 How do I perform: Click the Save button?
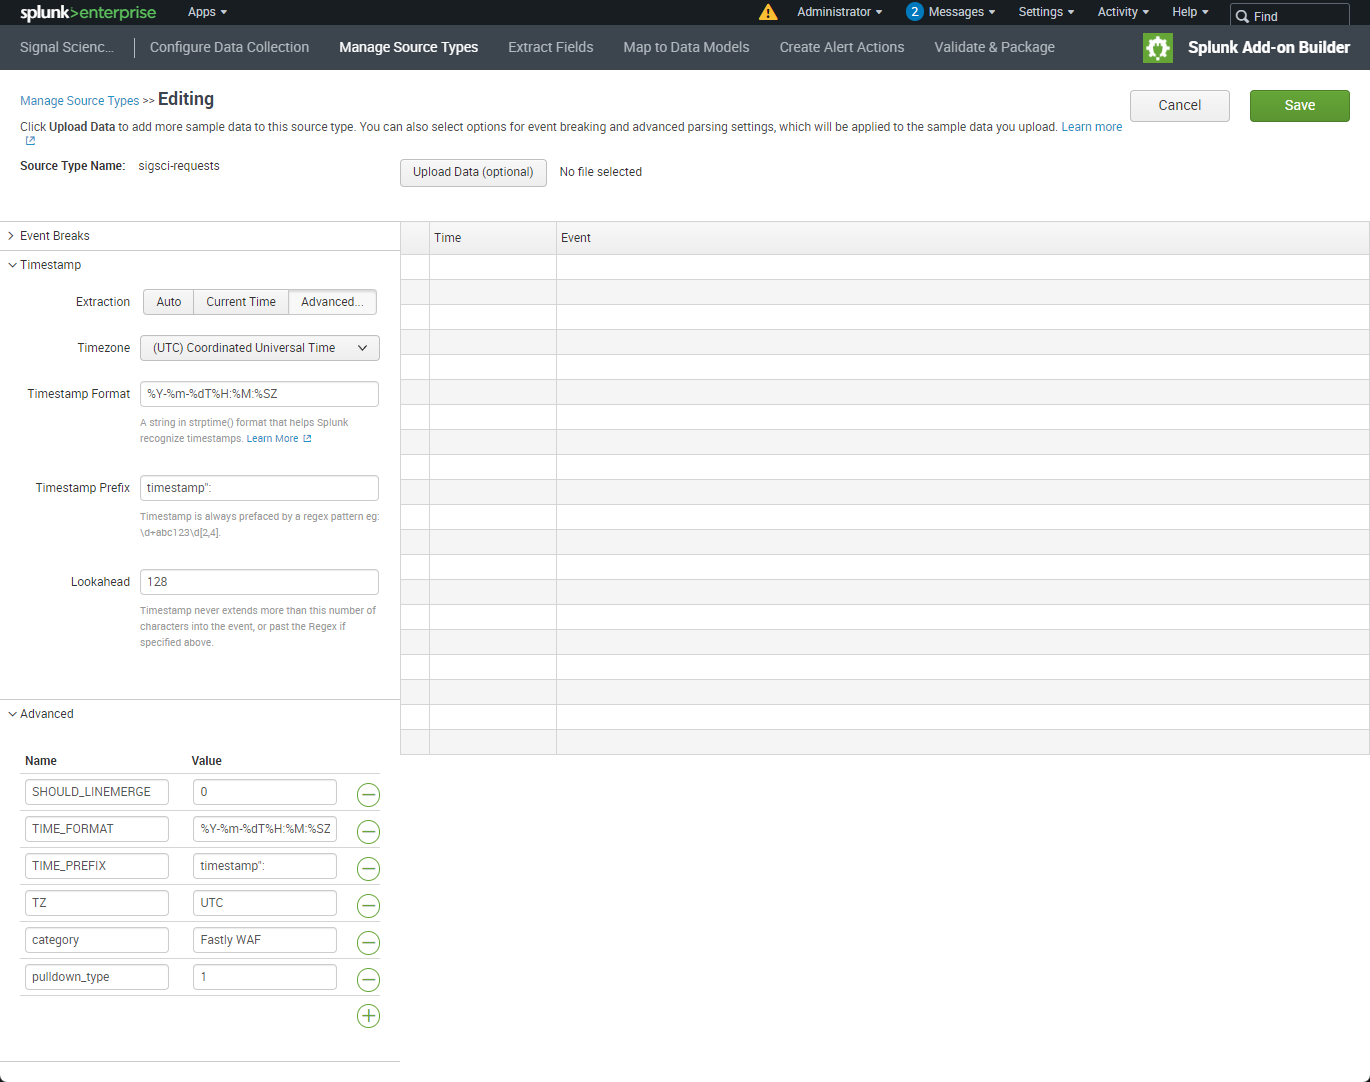[1300, 106]
